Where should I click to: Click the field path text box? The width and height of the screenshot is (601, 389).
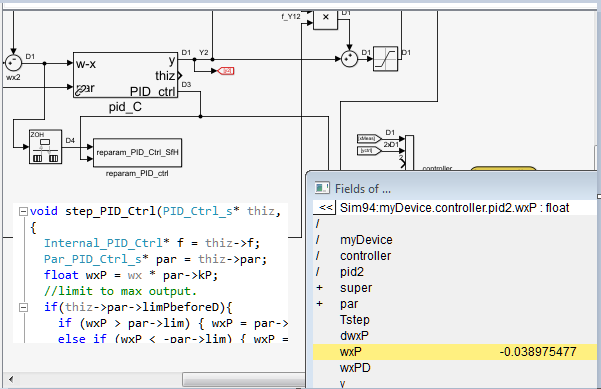coord(466,208)
